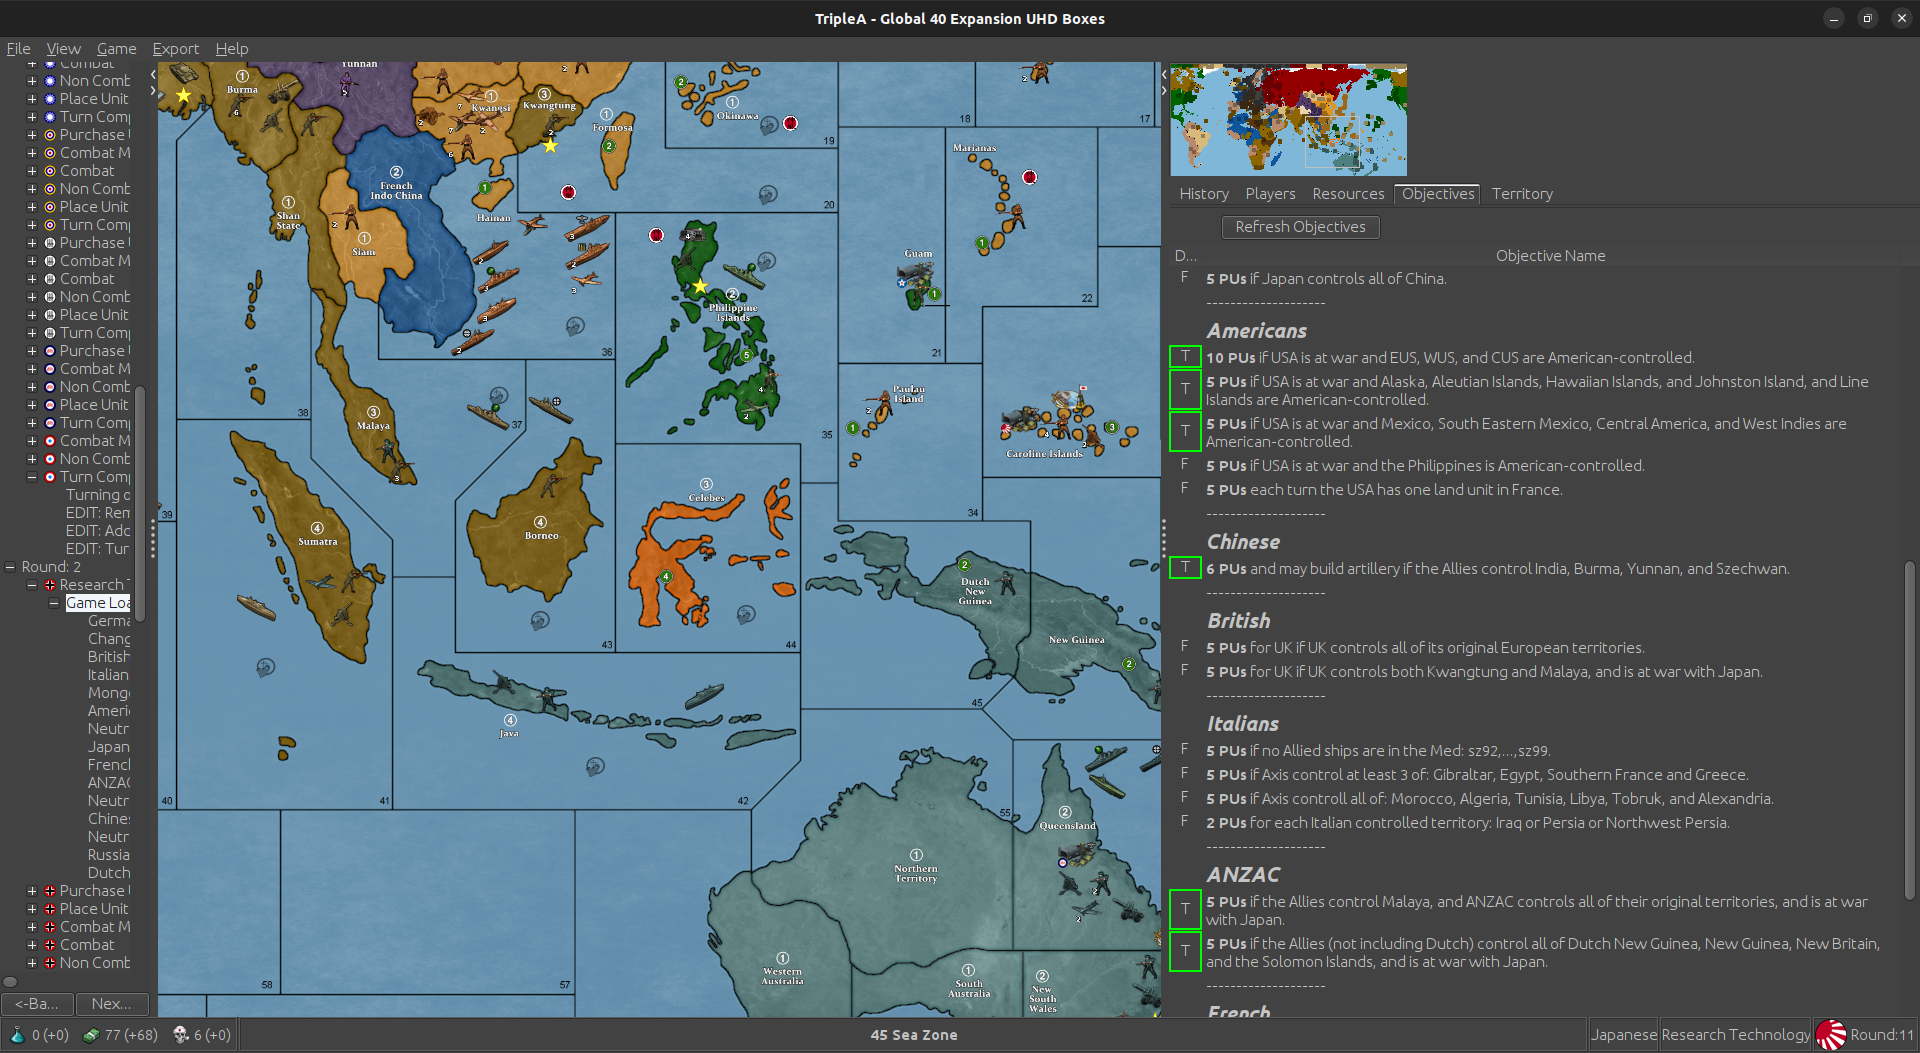
Task: Click the convoy symbol in sea zone 20
Action: 768,194
